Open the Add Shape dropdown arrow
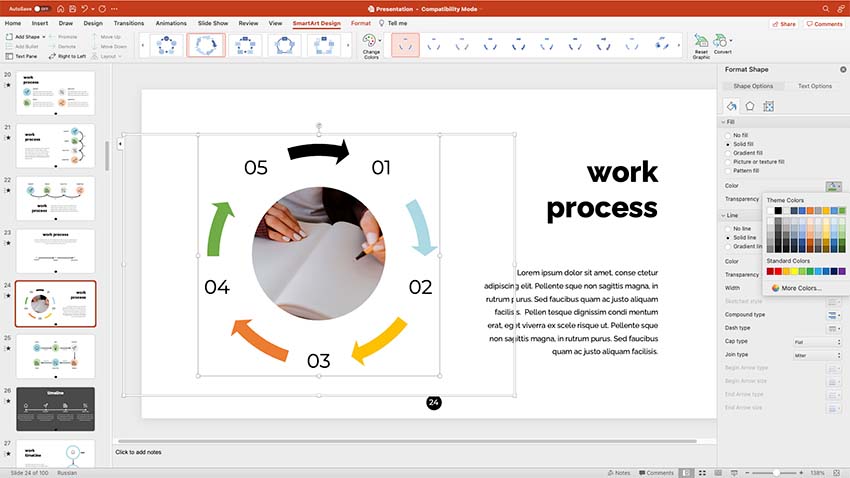This screenshot has width=850, height=478. coord(44,37)
